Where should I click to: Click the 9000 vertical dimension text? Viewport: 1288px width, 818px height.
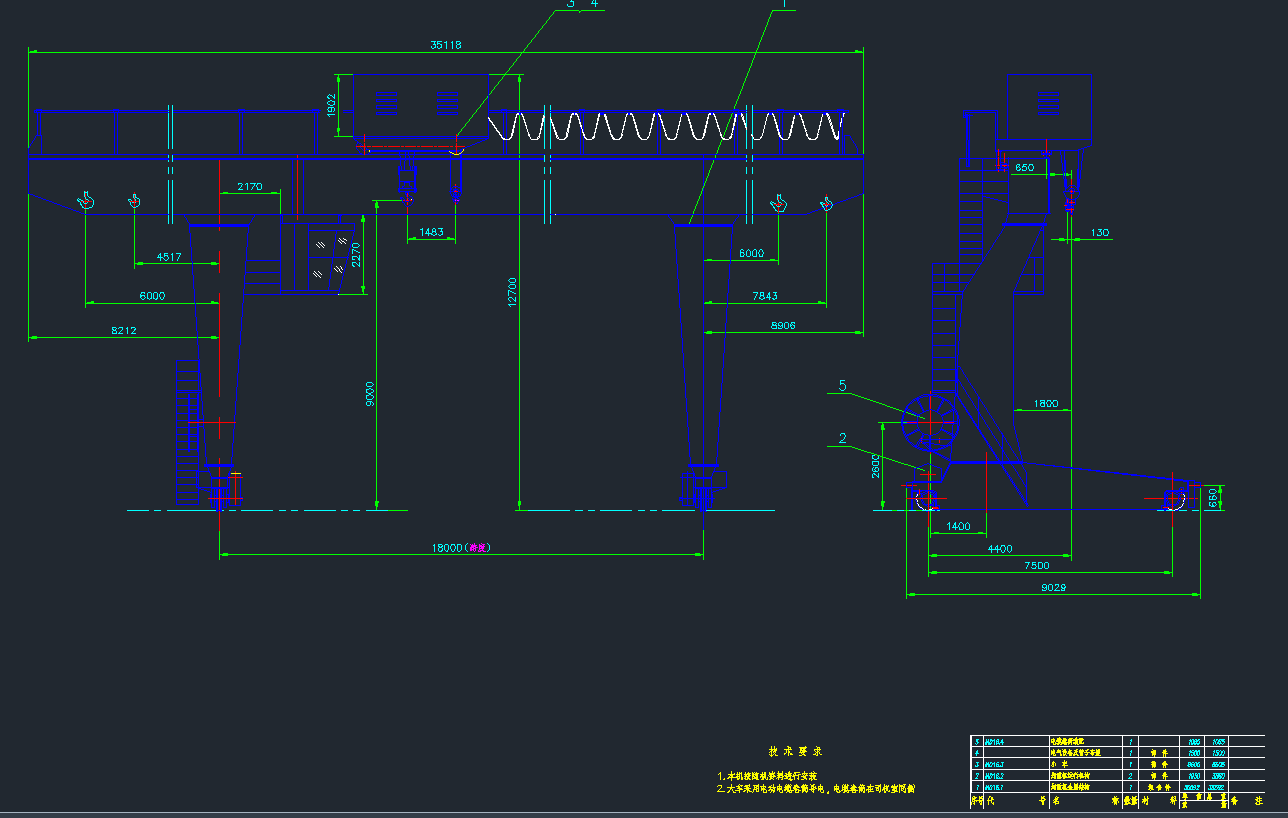coord(369,393)
